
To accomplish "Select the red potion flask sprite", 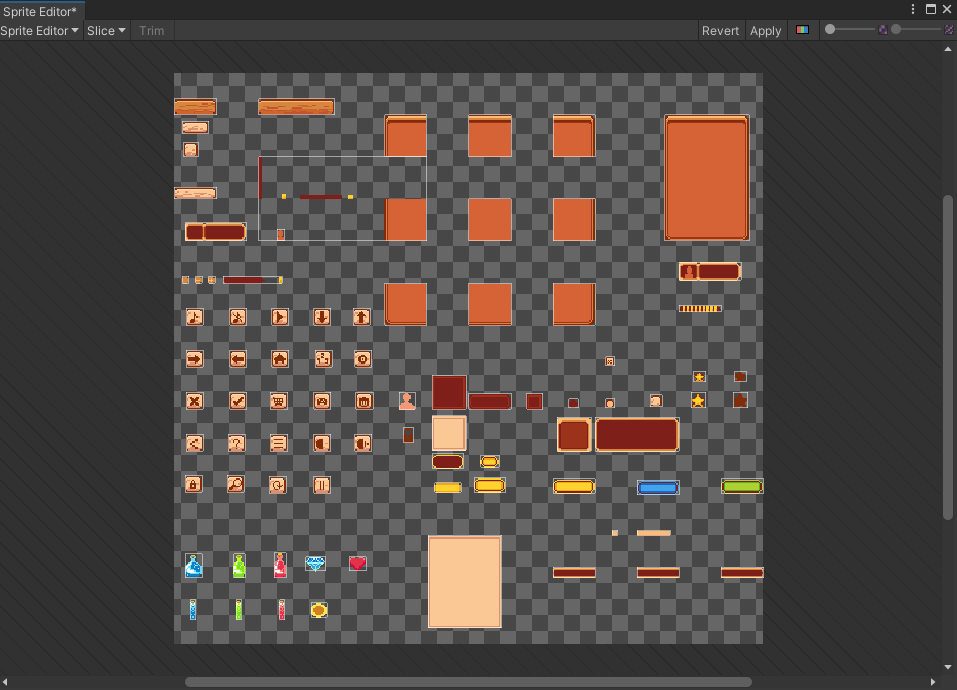I will [x=280, y=566].
